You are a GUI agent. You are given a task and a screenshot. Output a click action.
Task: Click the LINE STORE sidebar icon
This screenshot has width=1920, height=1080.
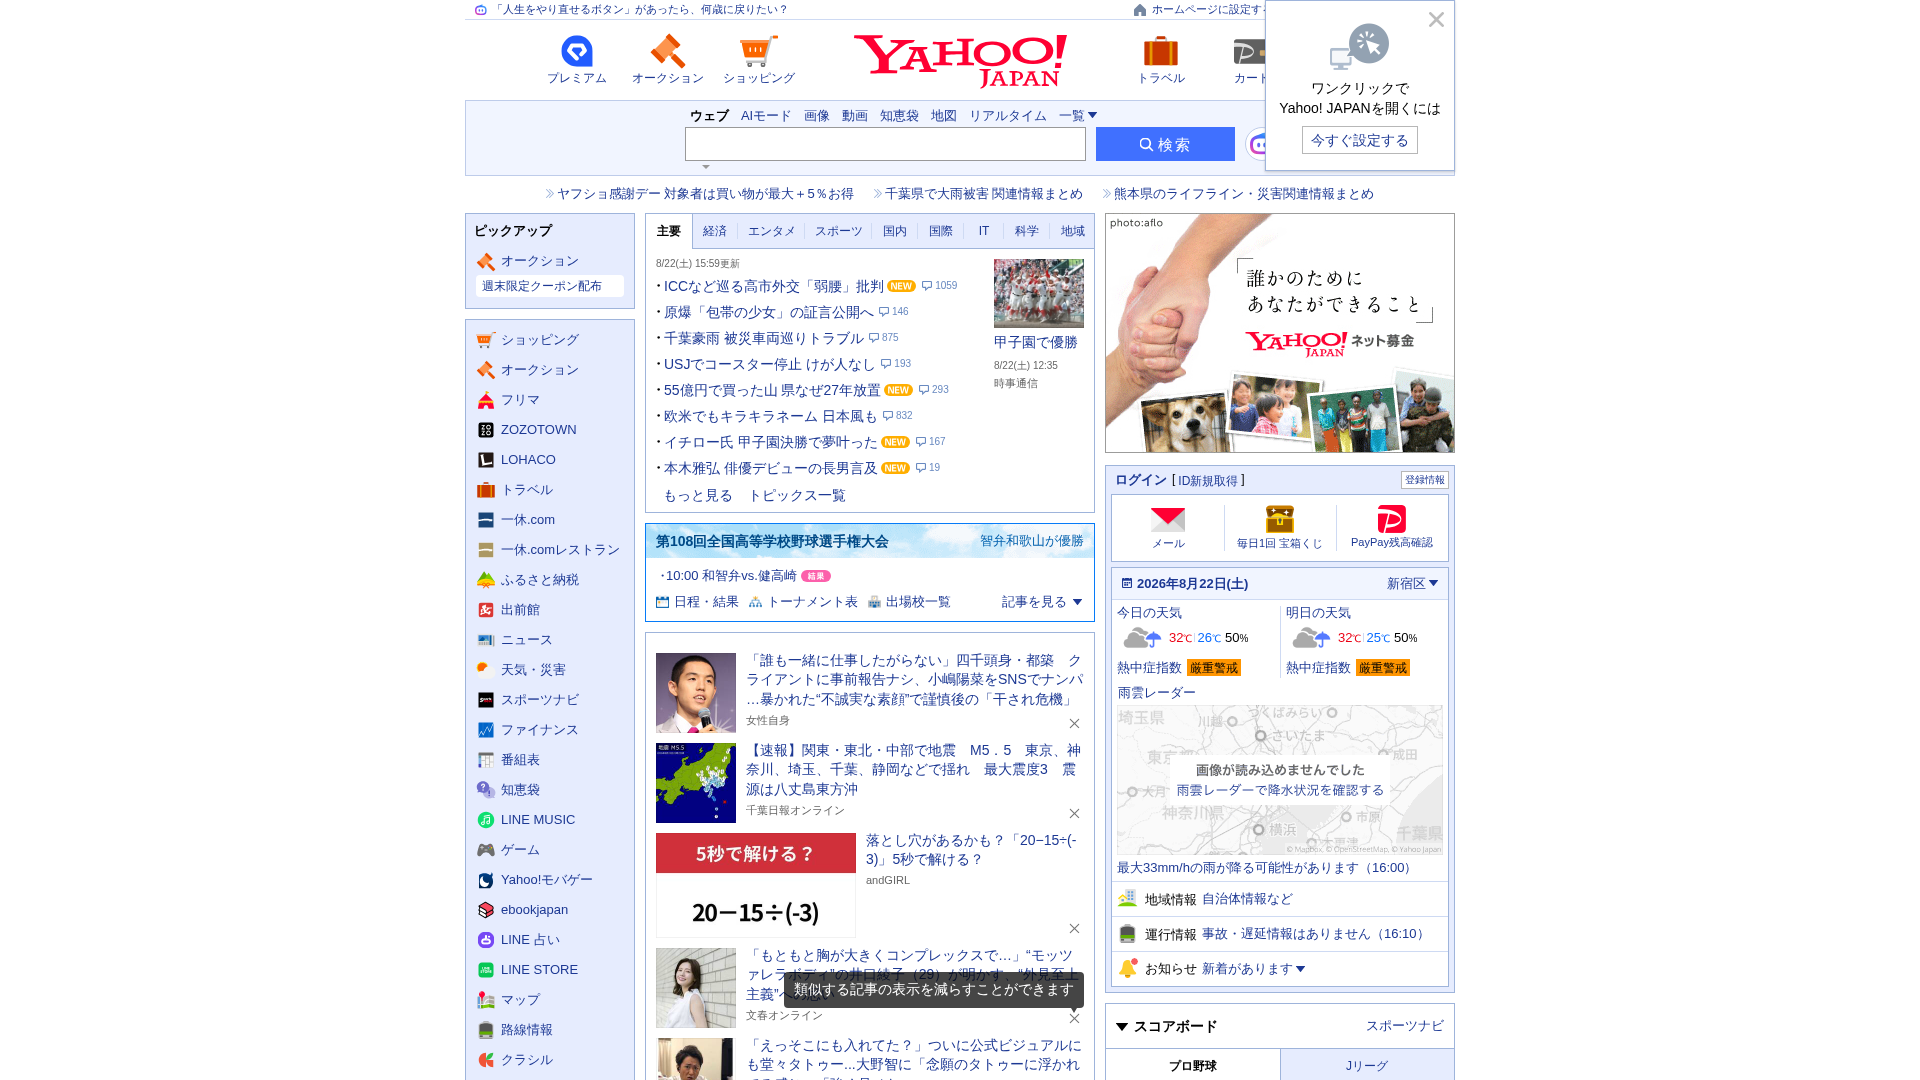tap(486, 970)
